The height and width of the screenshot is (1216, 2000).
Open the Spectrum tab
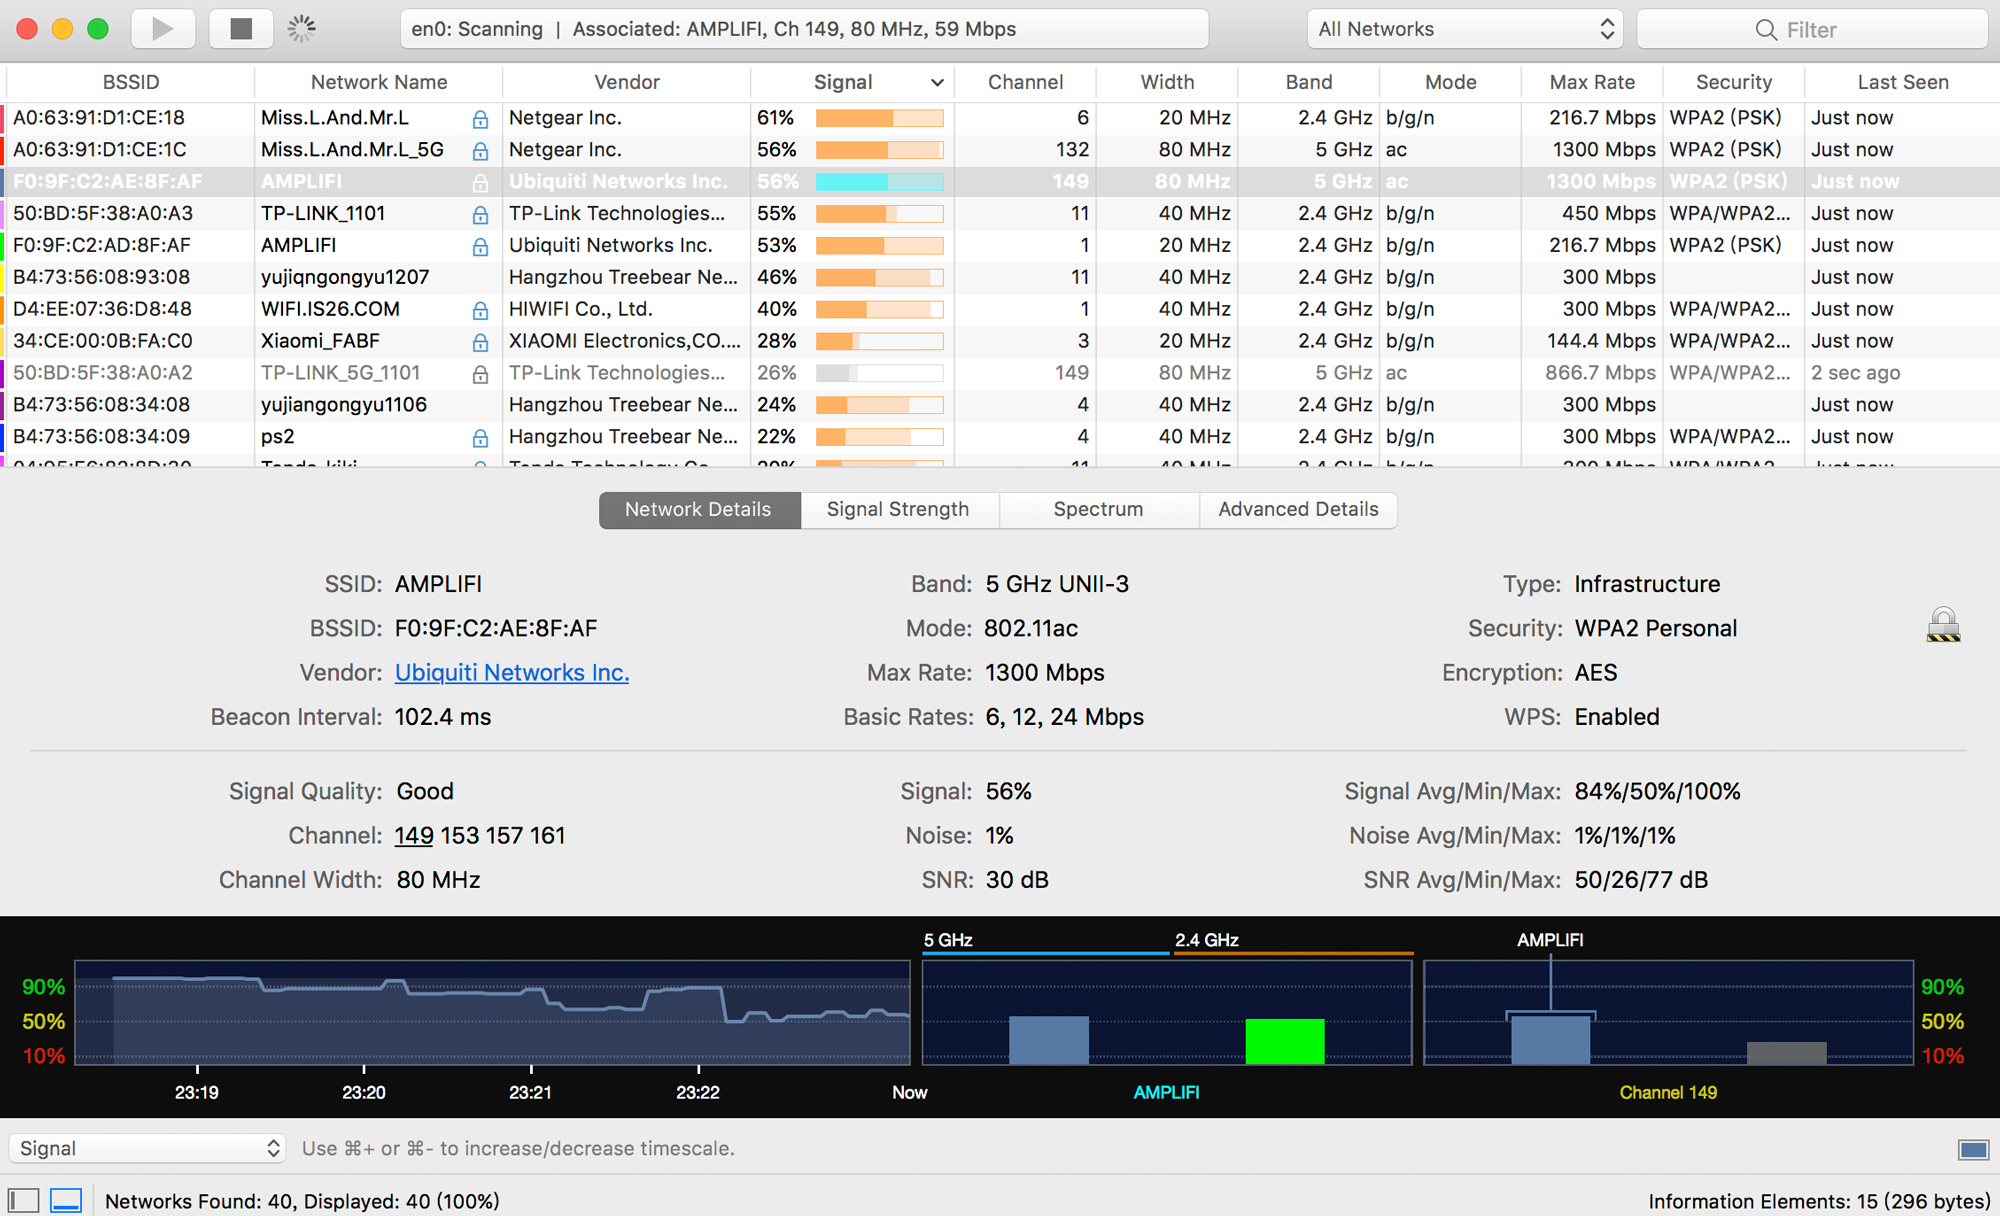(1098, 509)
